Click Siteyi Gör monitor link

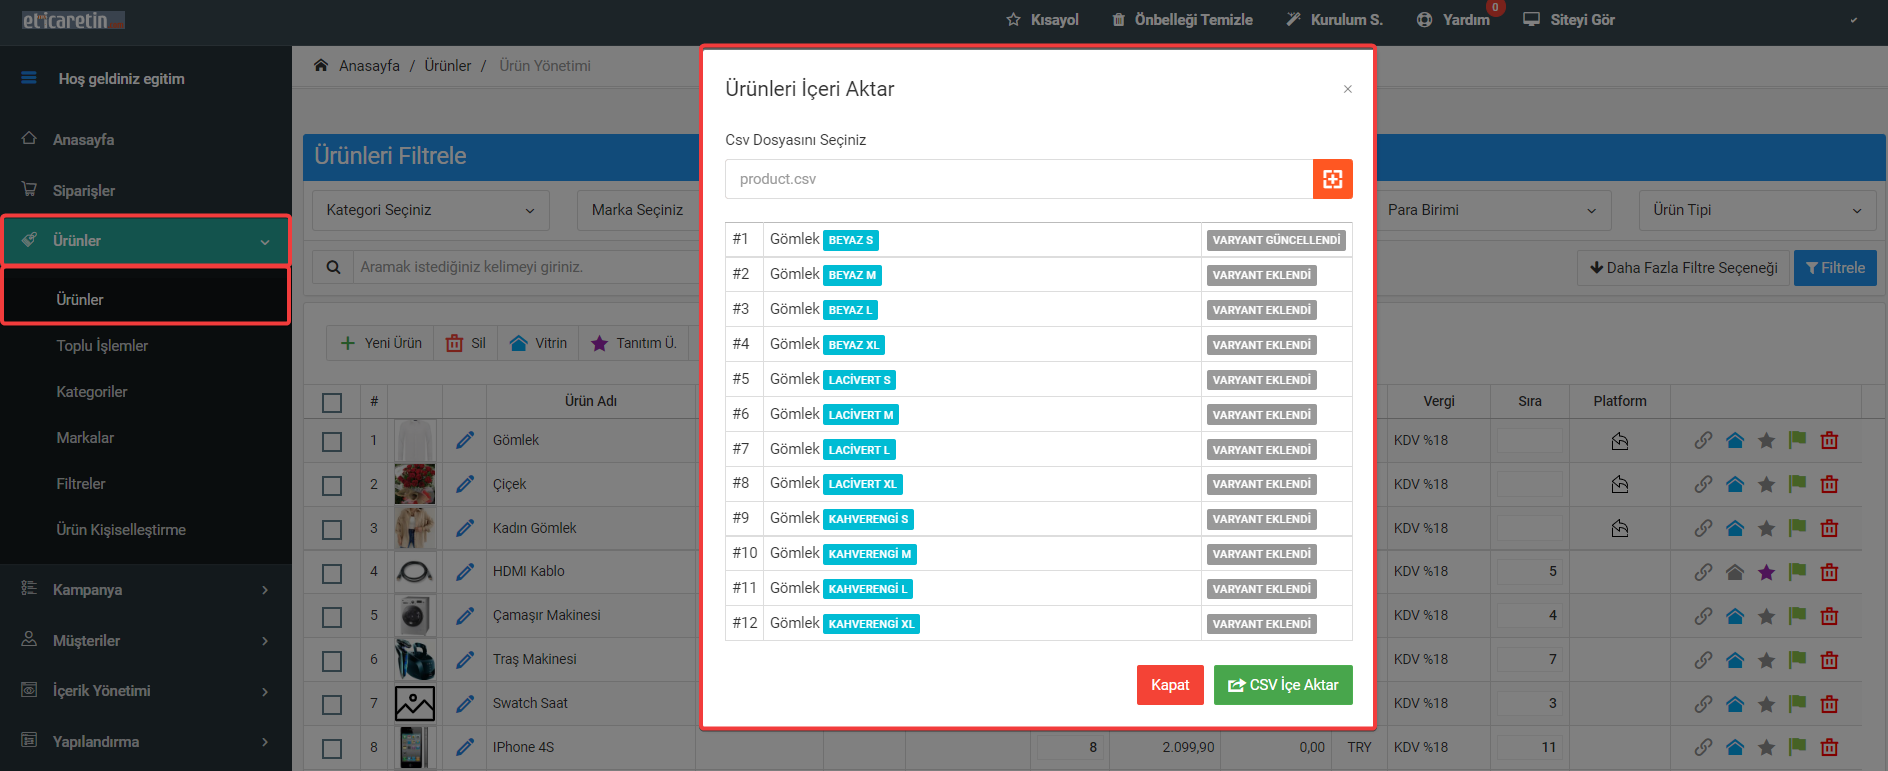pyautogui.click(x=1568, y=20)
